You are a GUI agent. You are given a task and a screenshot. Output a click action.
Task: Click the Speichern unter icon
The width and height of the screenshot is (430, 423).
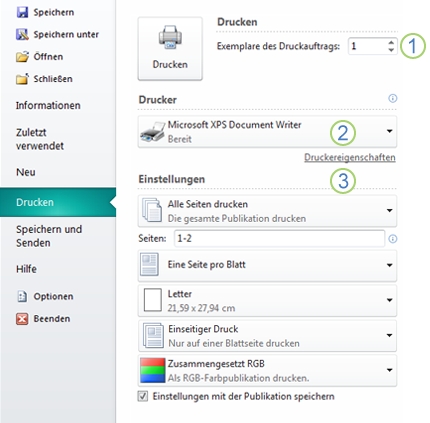22,34
